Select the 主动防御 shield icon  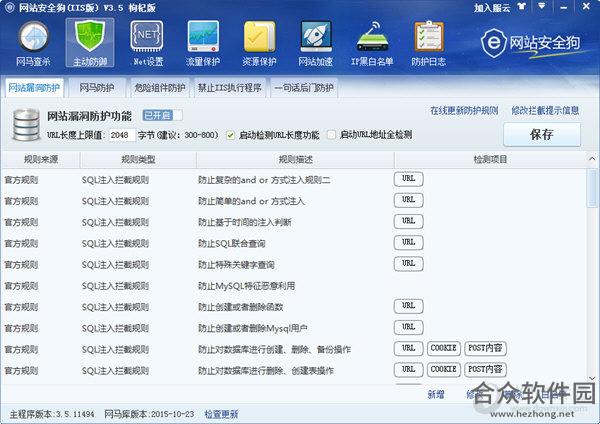click(90, 43)
